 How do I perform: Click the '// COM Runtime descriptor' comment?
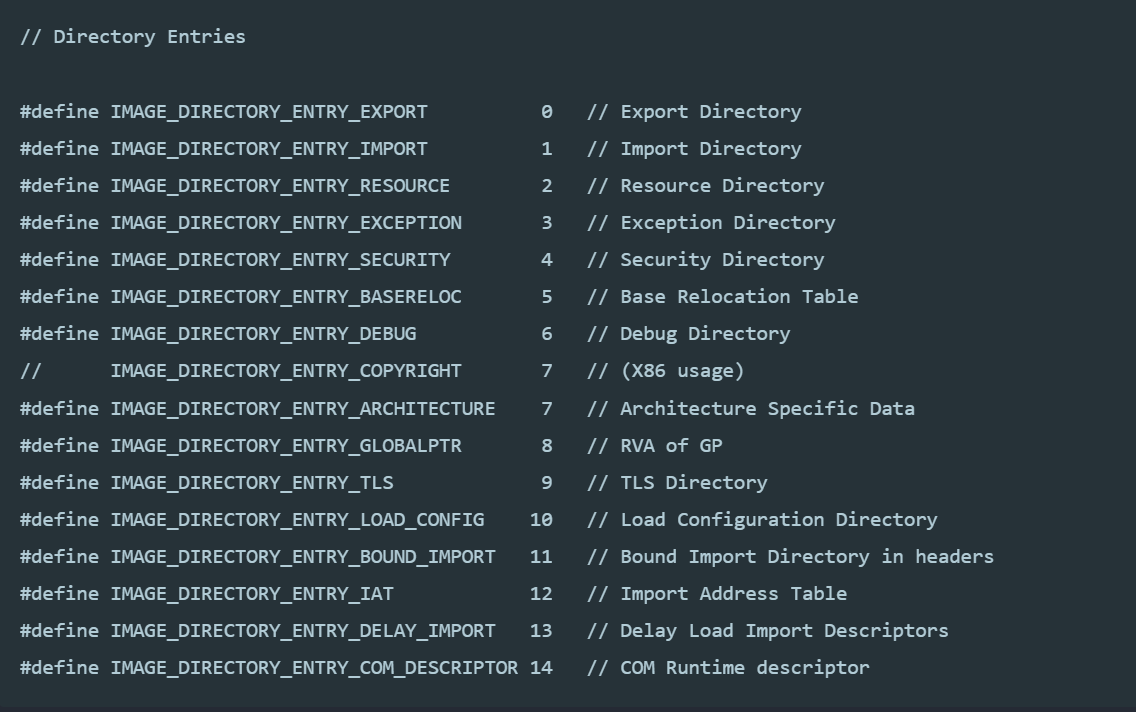point(728,667)
